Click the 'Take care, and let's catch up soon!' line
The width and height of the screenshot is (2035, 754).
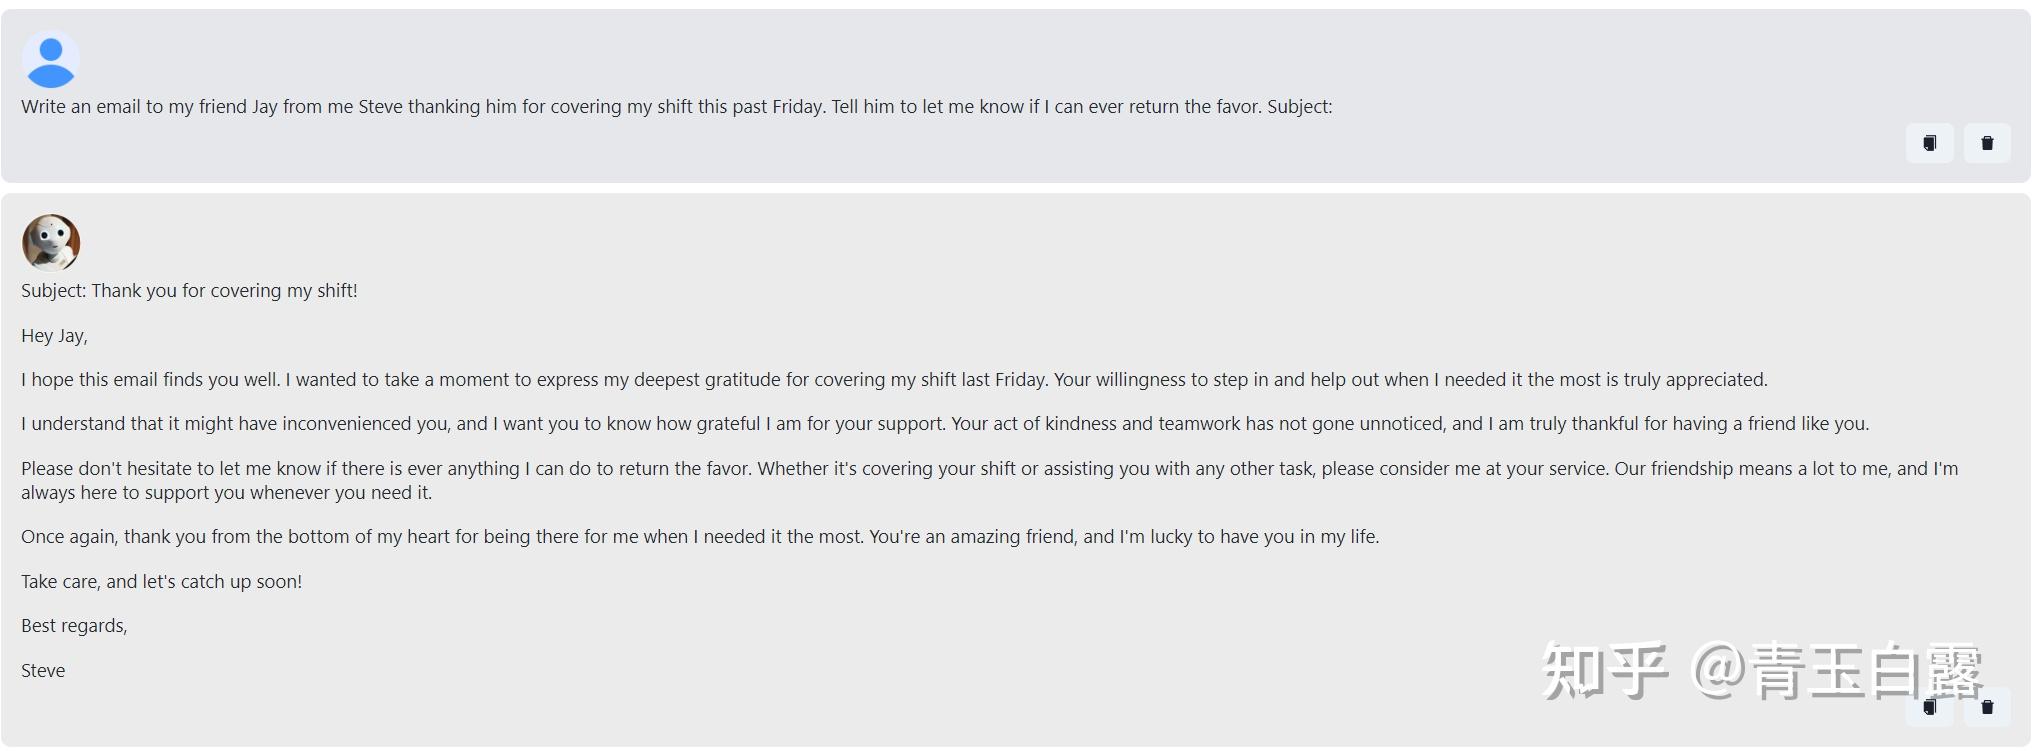click(161, 582)
